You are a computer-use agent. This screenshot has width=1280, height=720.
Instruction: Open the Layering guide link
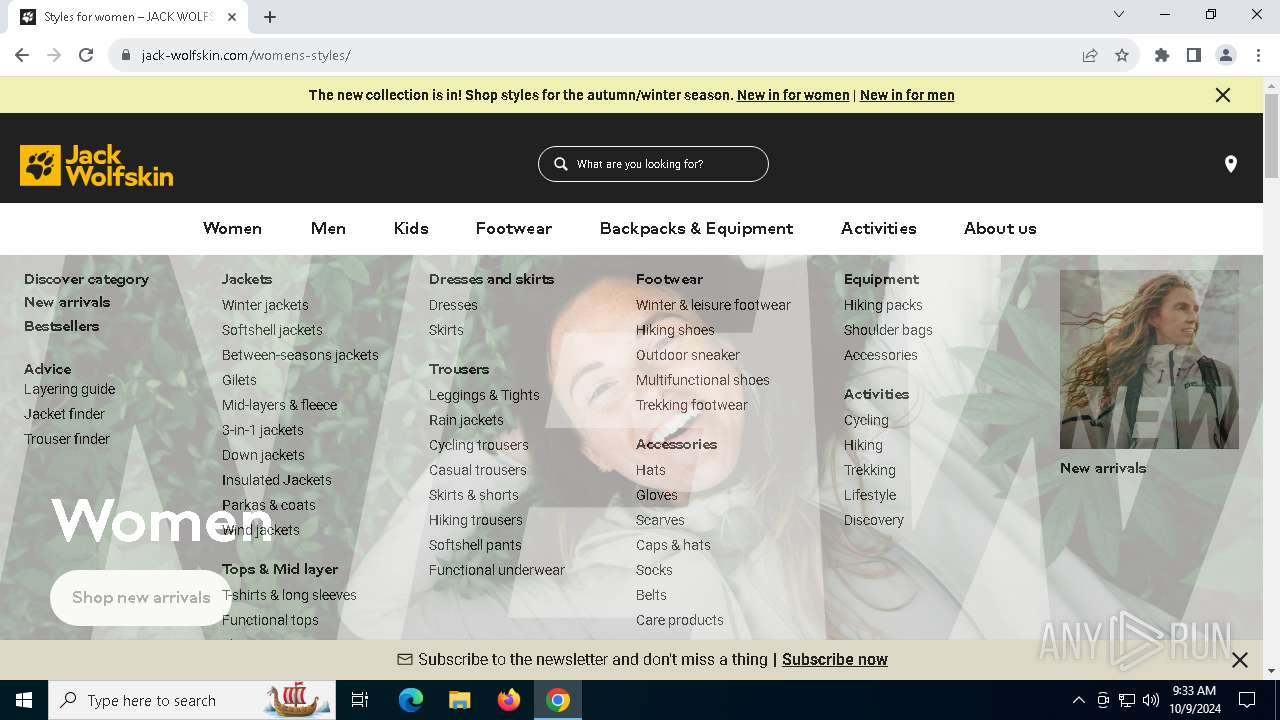(x=69, y=389)
